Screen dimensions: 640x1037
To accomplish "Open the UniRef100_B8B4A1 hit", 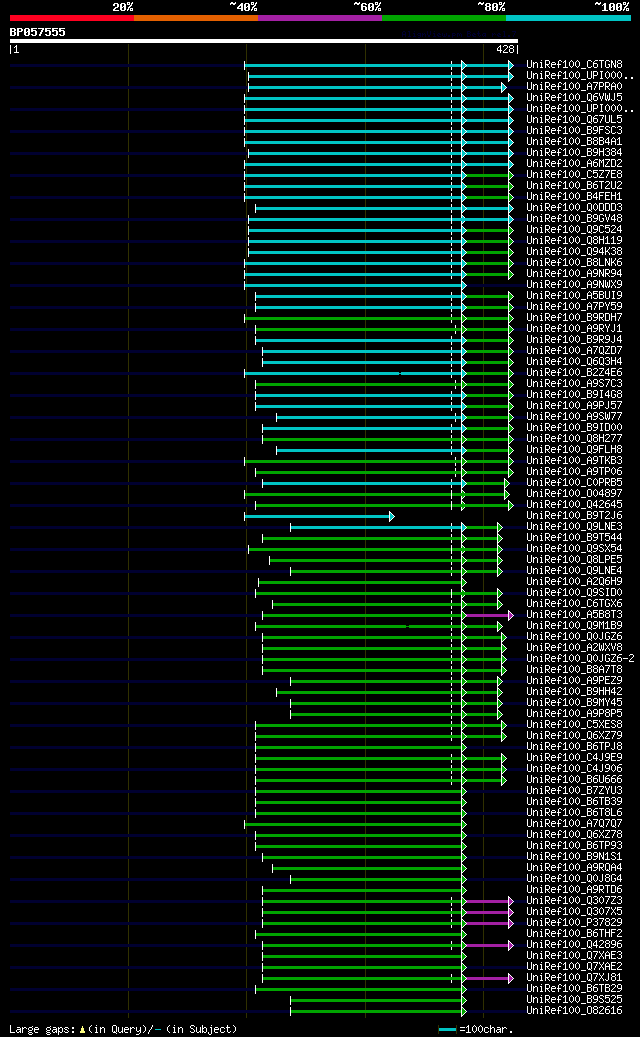I will tap(574, 142).
